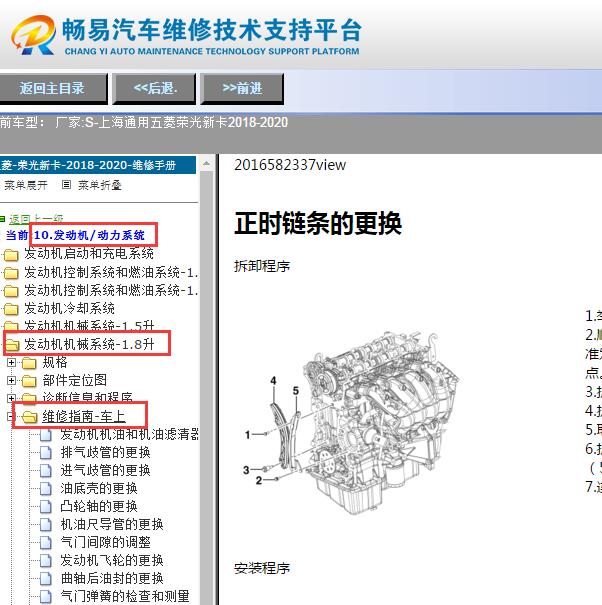602x605 pixels.
Task: Open 诊断信息和程序 folder label
Action: point(88,397)
